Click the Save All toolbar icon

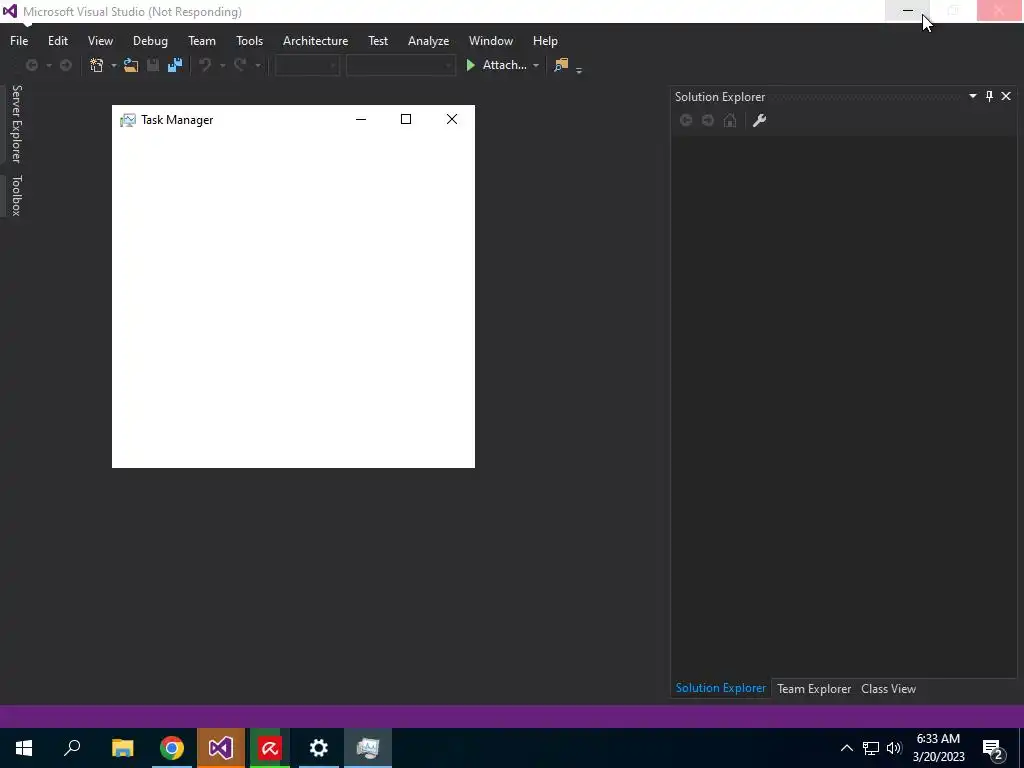coord(175,65)
